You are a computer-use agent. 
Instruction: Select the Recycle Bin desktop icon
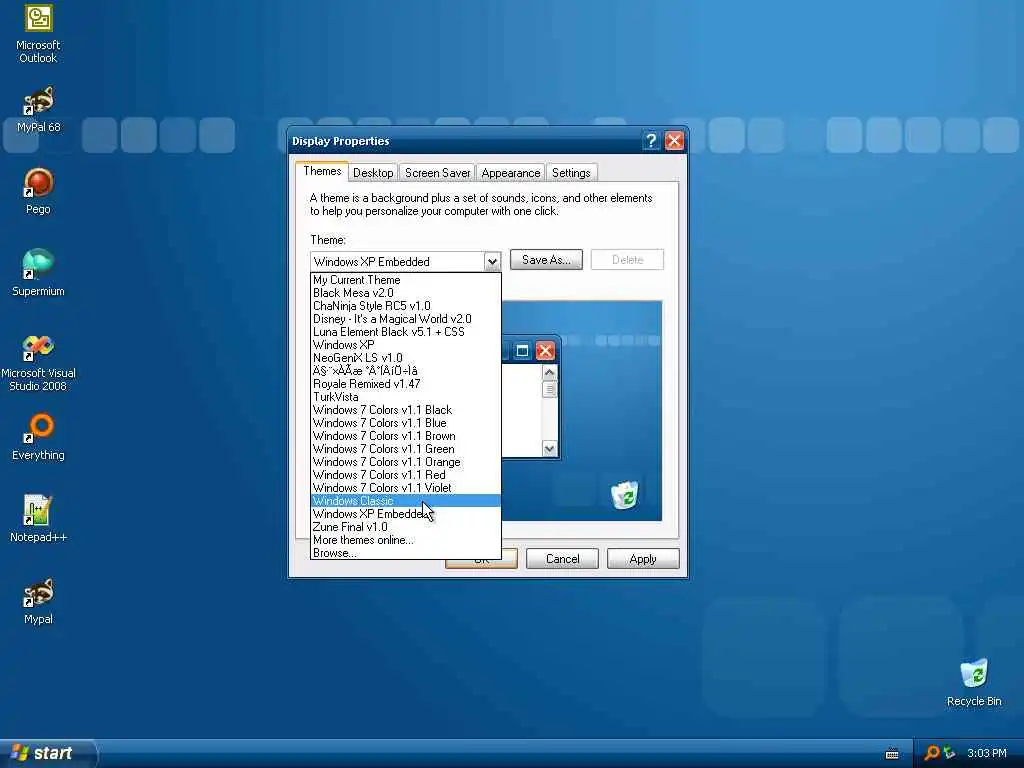click(974, 683)
